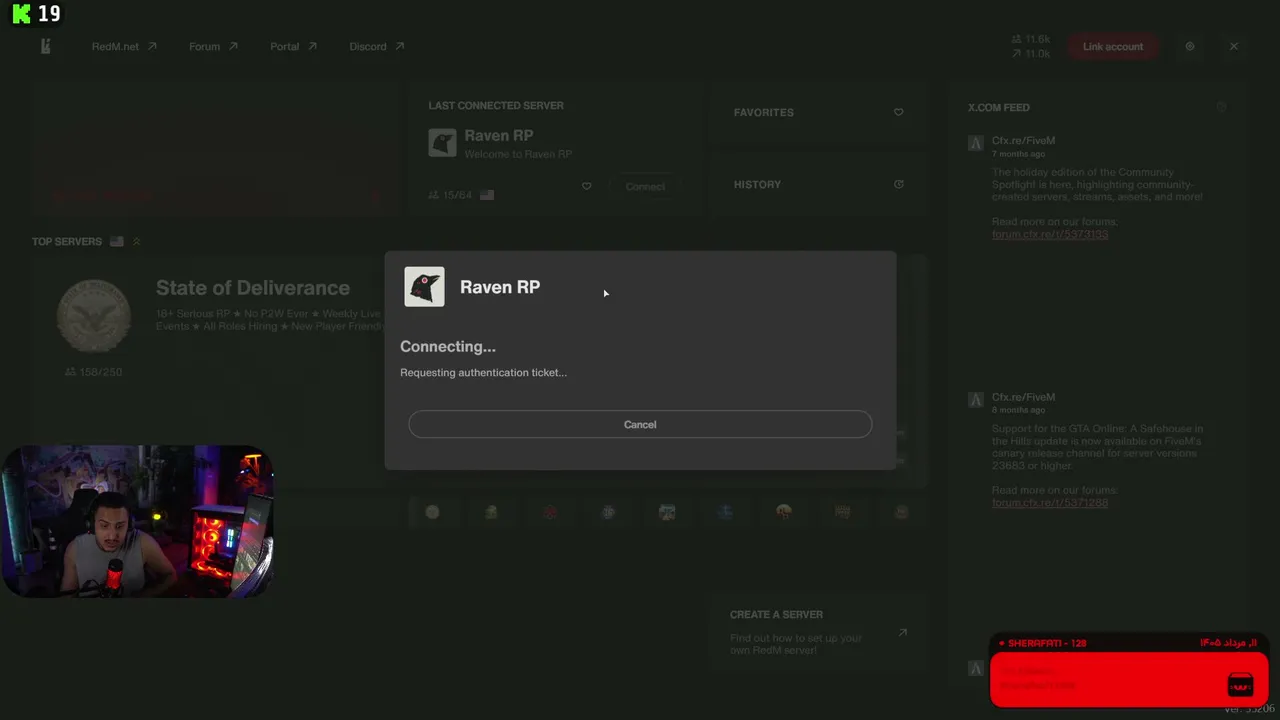Click the Raven RP crow logo in dialog
Image resolution: width=1280 pixels, height=720 pixels.
tap(424, 287)
